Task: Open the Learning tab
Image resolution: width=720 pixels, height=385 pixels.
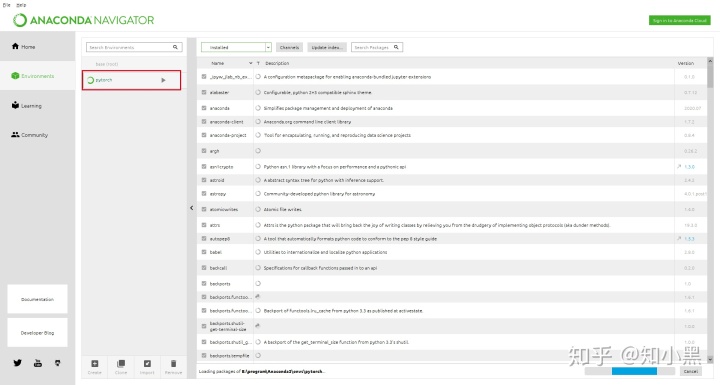Action: click(x=37, y=106)
